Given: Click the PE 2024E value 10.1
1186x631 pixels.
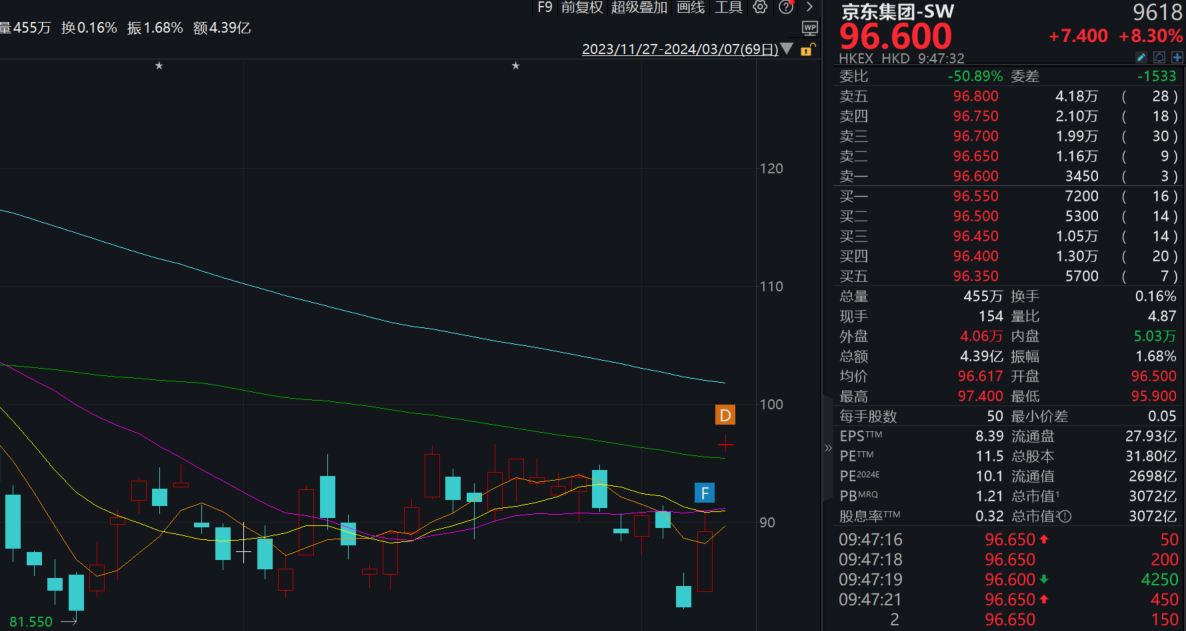Looking at the screenshot, I should [x=989, y=476].
